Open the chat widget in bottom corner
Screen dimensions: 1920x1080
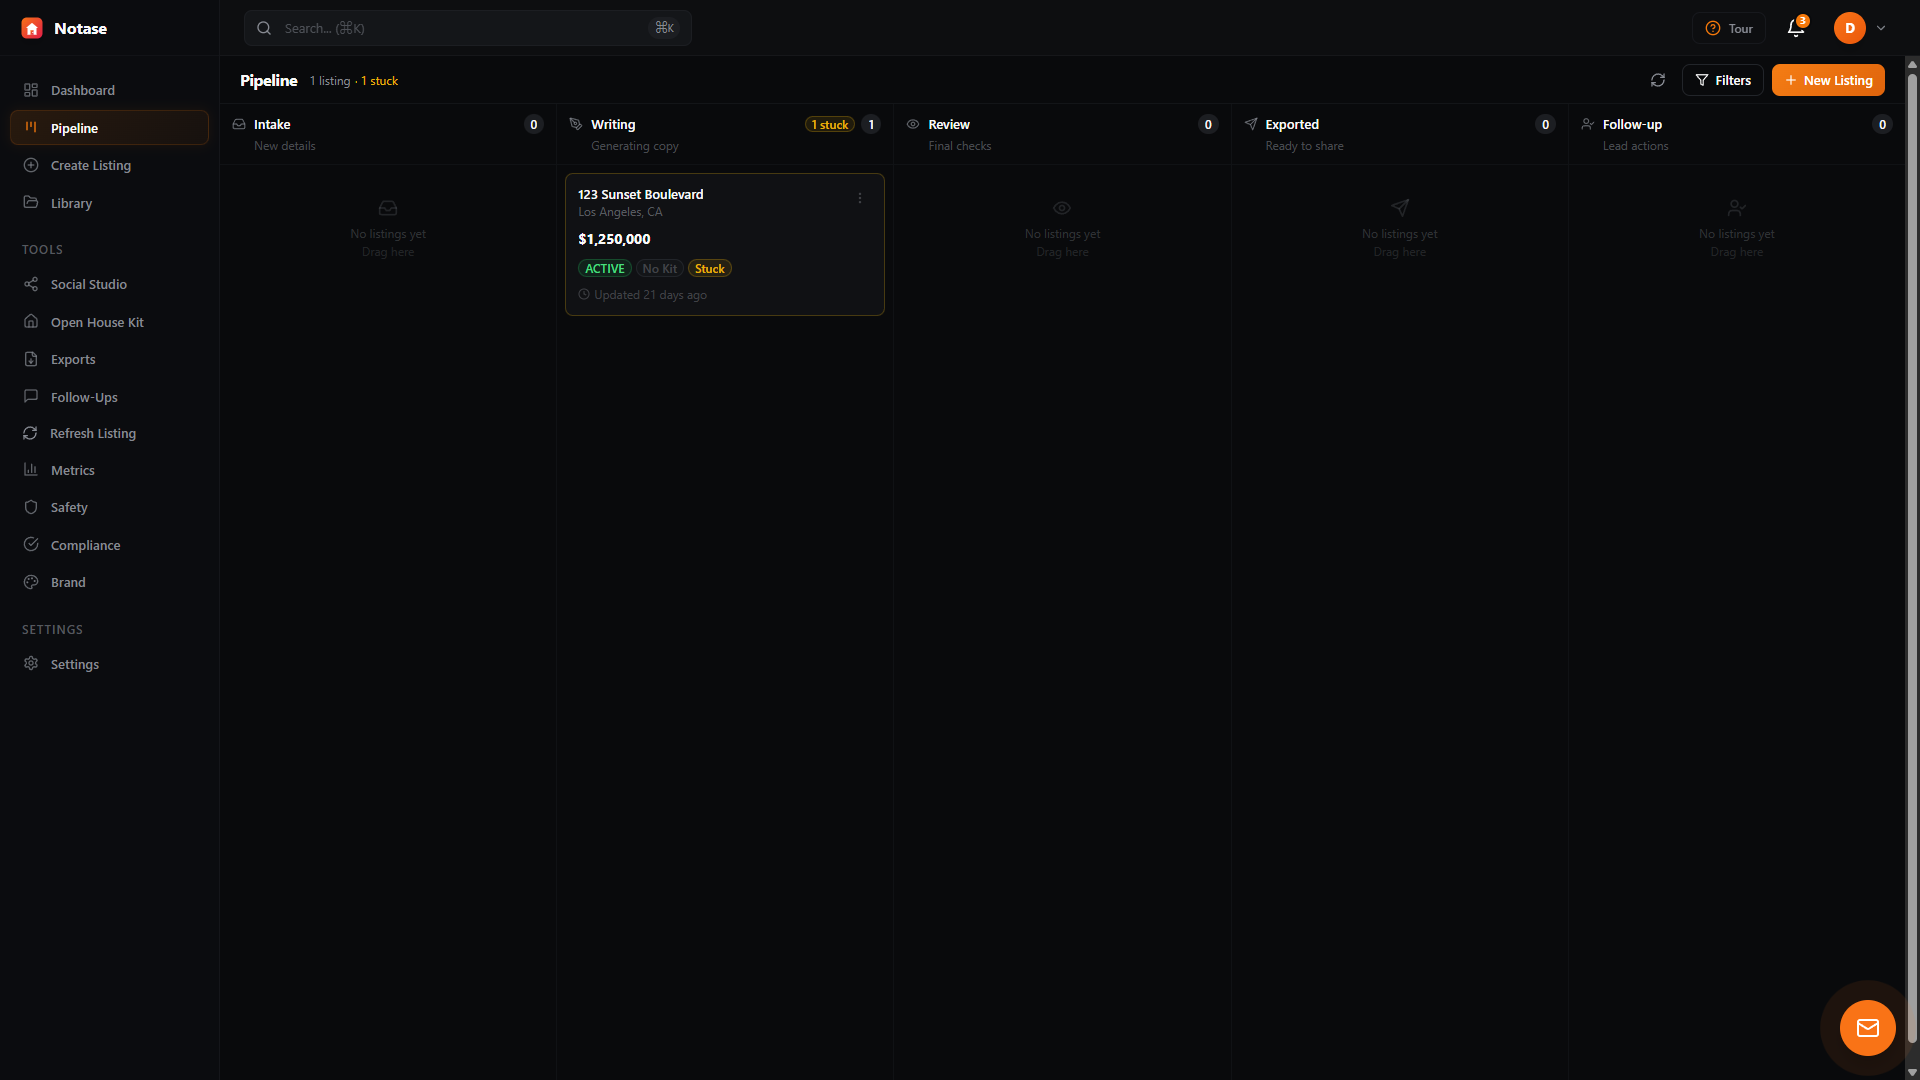point(1867,1027)
